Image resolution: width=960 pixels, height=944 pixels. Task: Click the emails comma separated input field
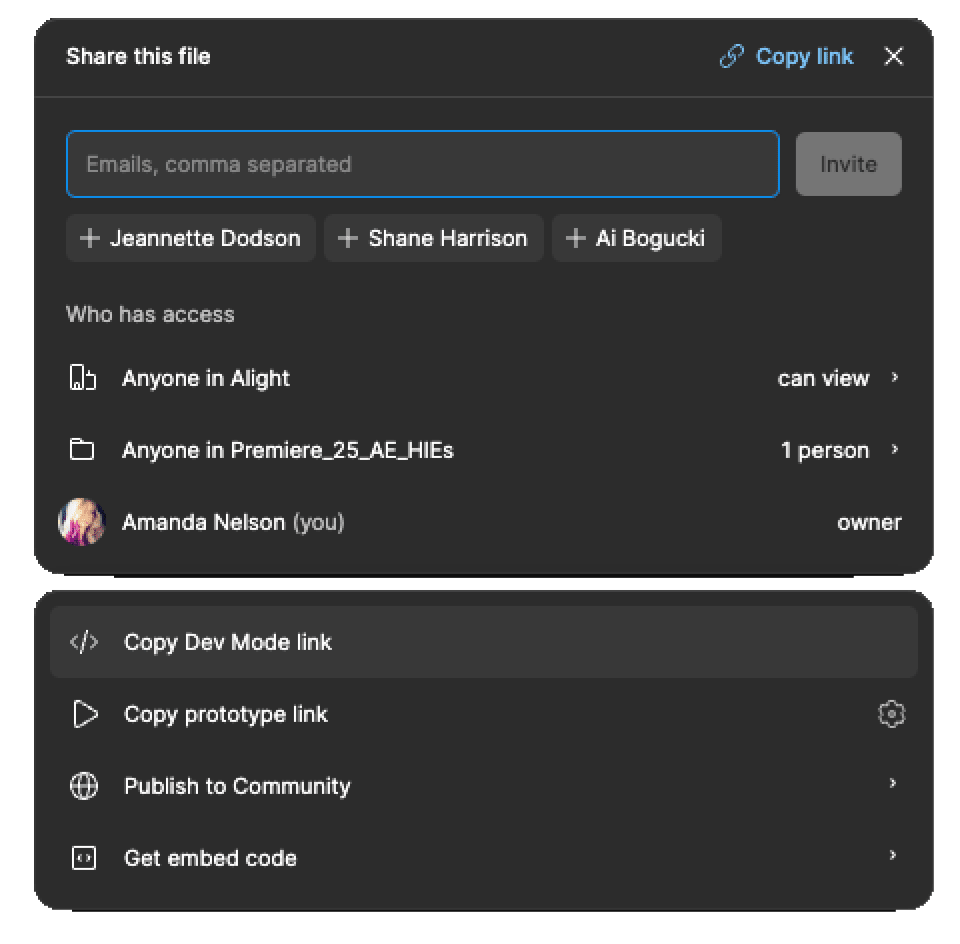tap(422, 164)
